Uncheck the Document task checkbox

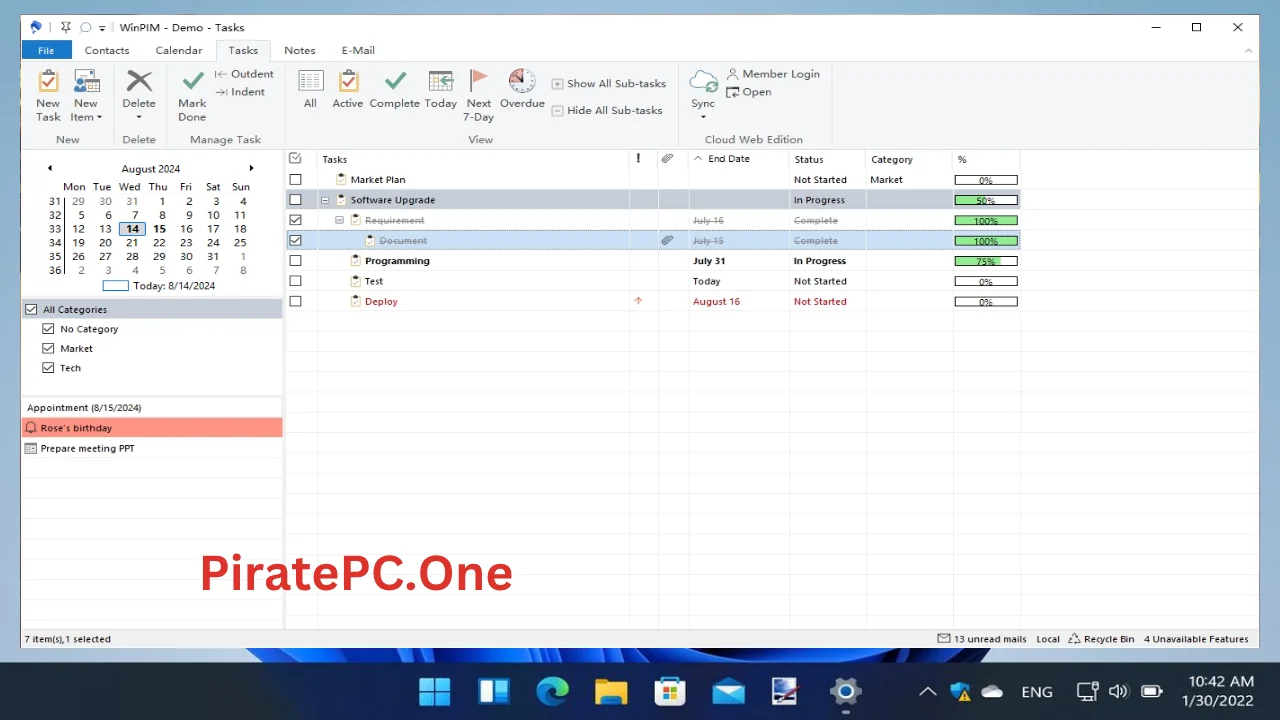point(295,240)
